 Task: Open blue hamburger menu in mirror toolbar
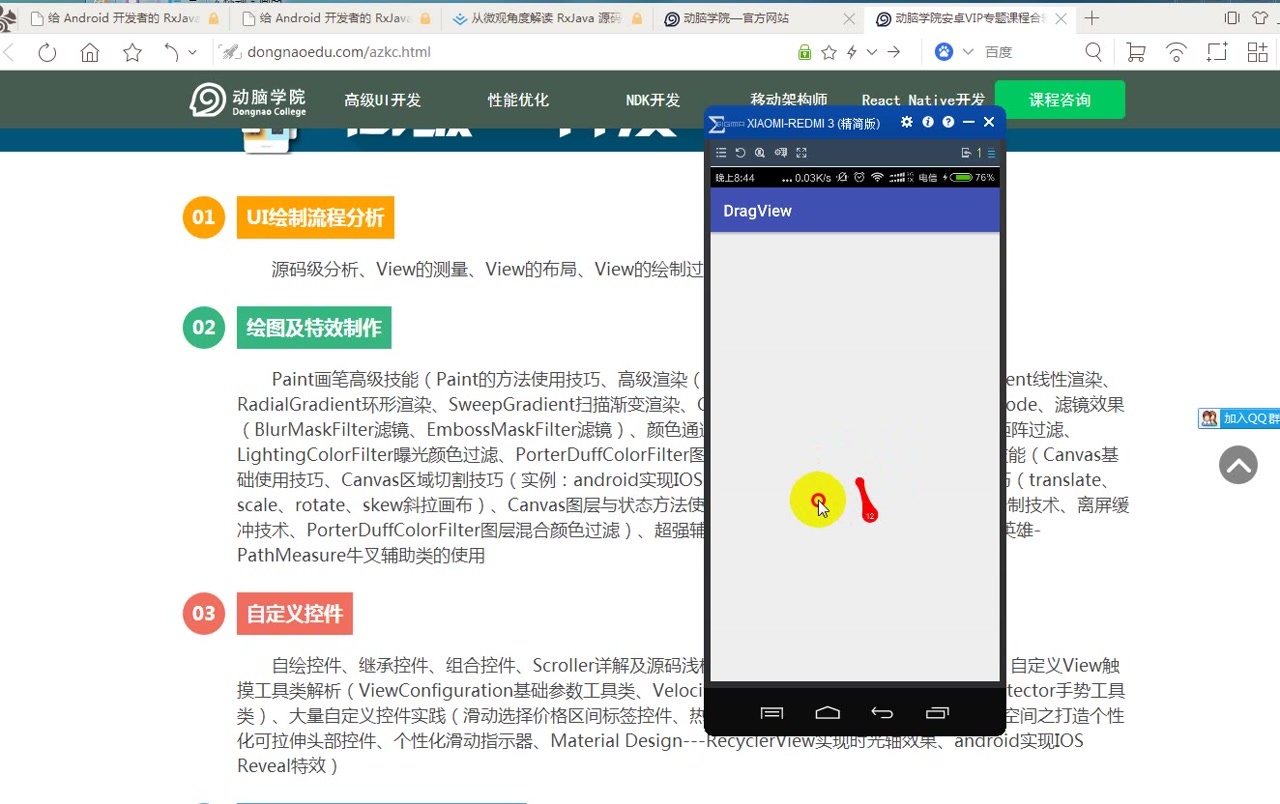coord(991,153)
